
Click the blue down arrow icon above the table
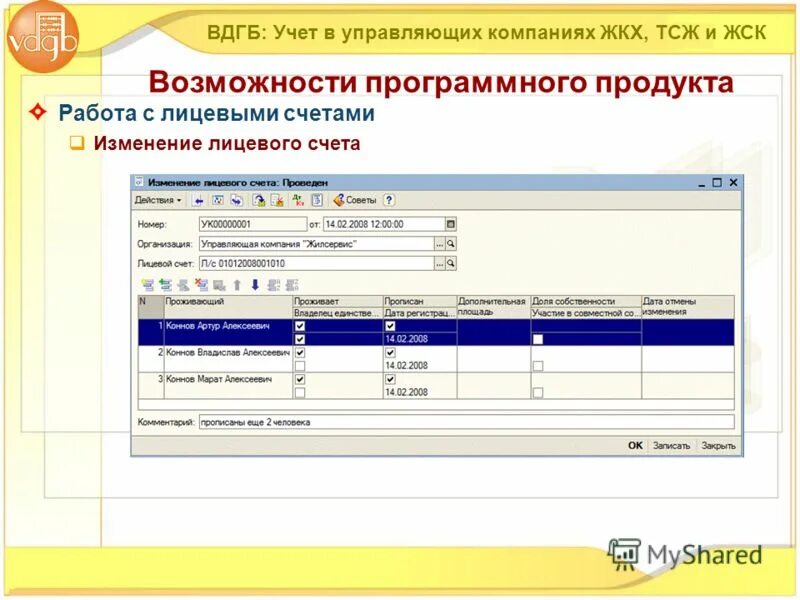tap(253, 285)
